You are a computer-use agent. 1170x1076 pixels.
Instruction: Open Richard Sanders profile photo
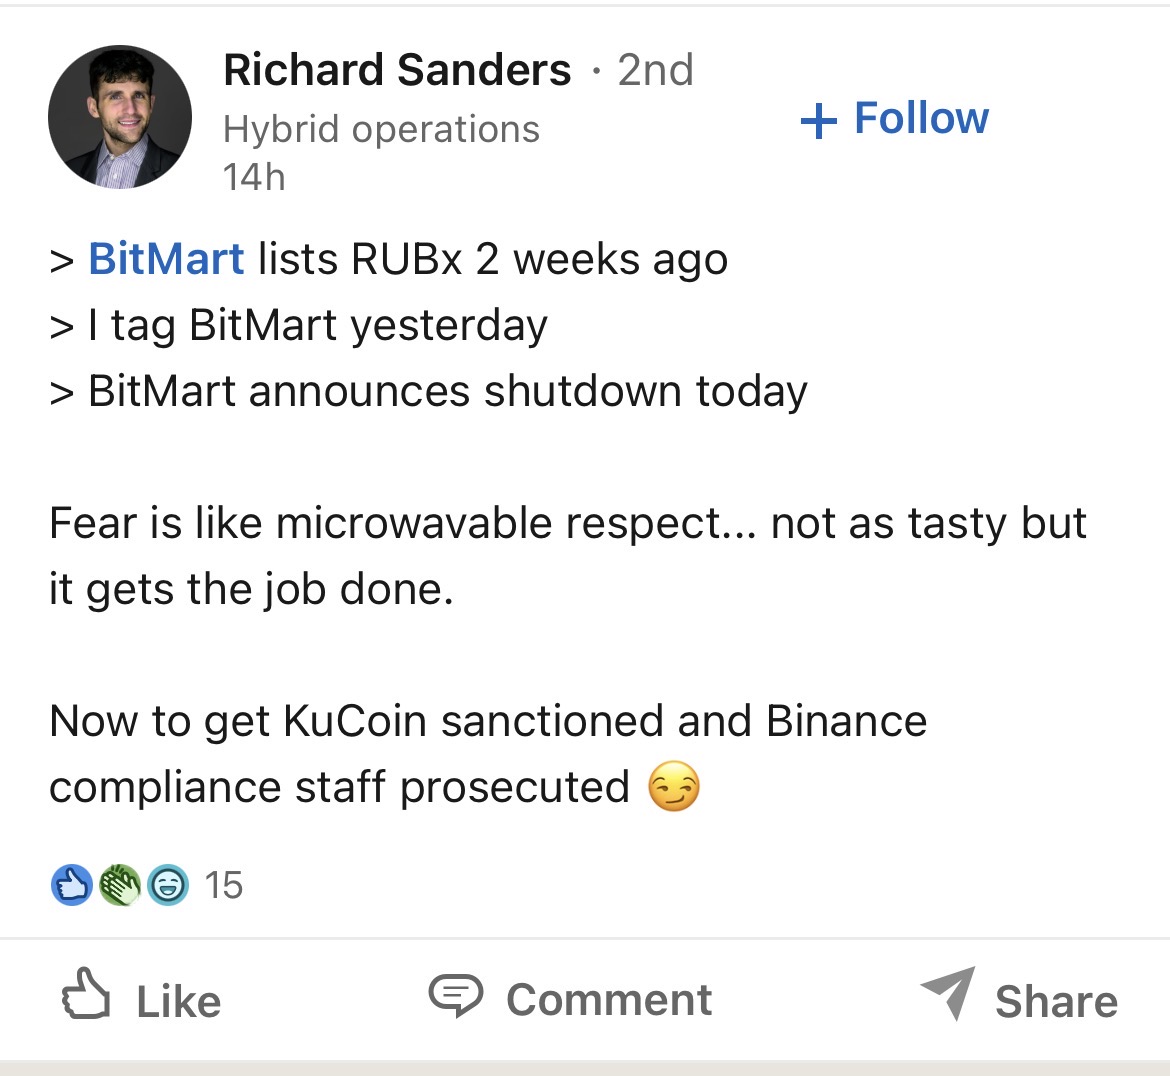(119, 117)
